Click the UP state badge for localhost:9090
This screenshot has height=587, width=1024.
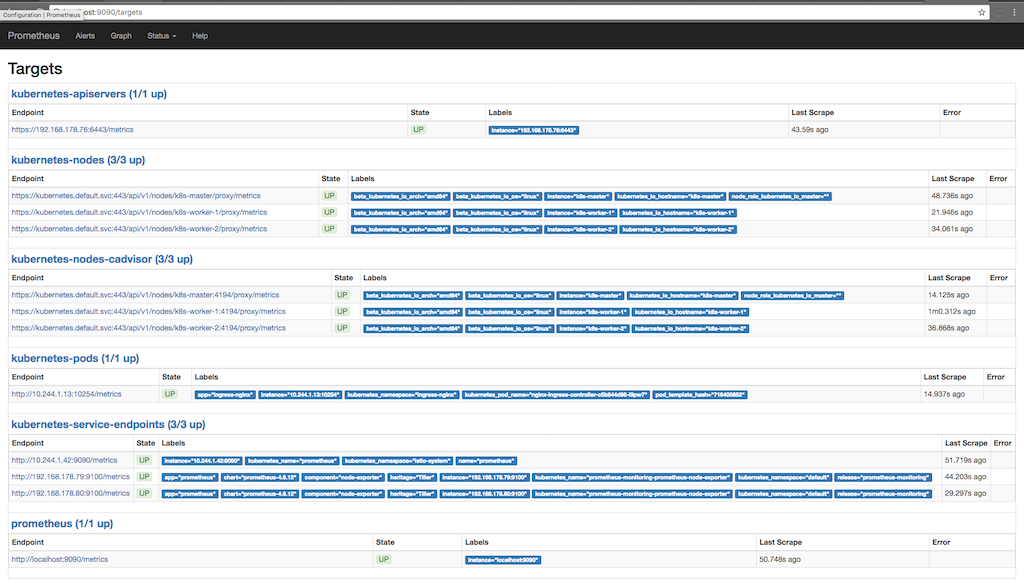tap(384, 559)
